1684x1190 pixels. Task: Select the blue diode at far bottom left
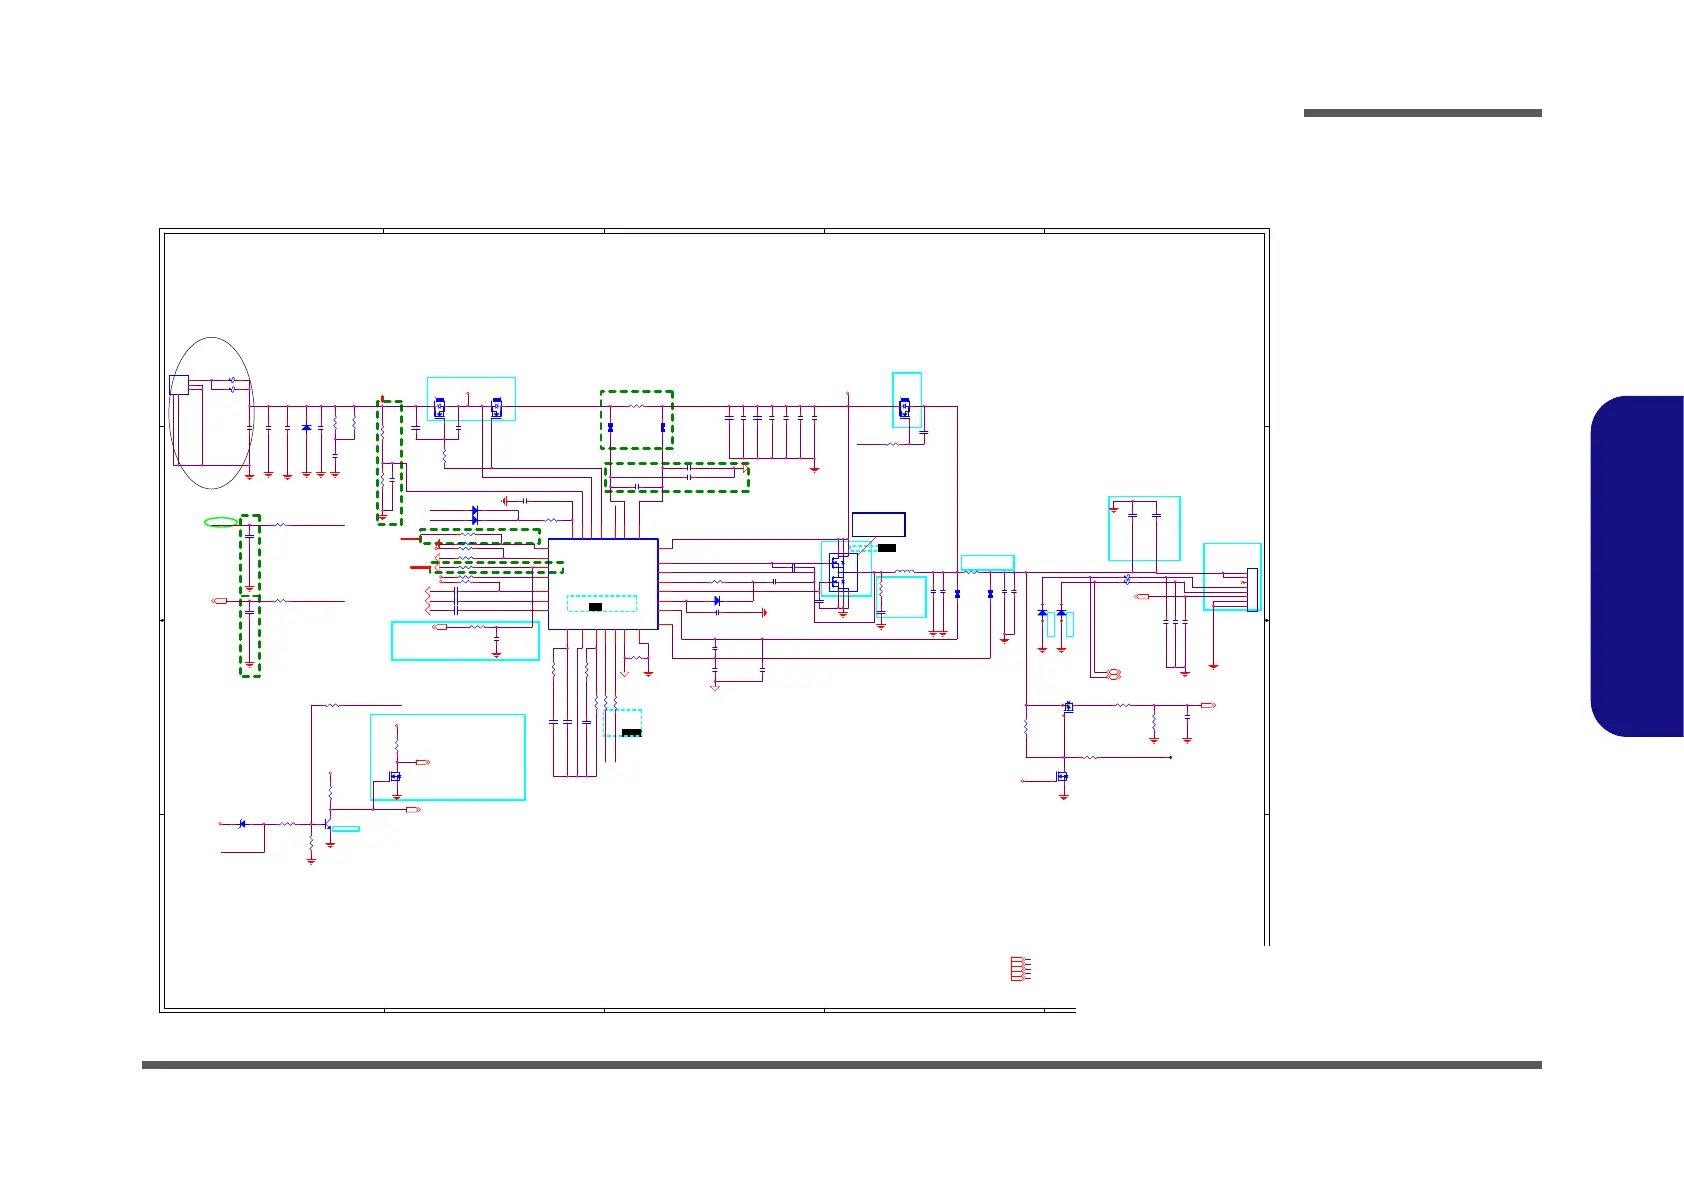click(242, 824)
